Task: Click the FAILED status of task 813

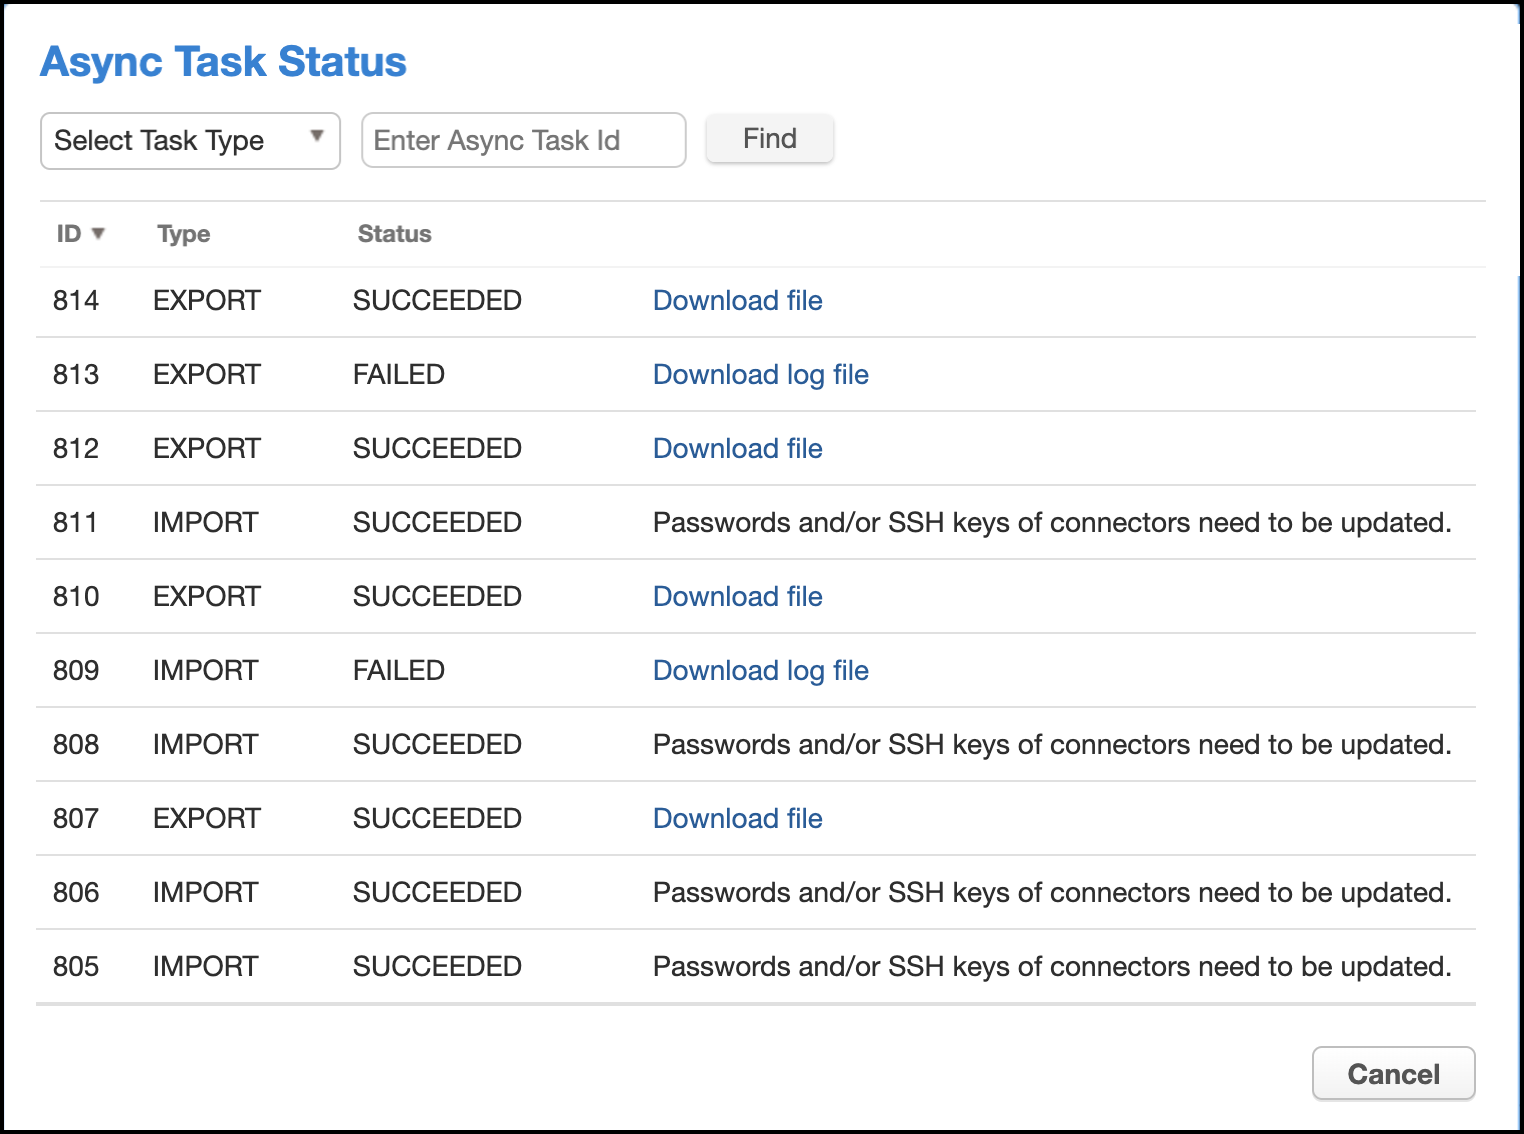Action: pyautogui.click(x=398, y=375)
